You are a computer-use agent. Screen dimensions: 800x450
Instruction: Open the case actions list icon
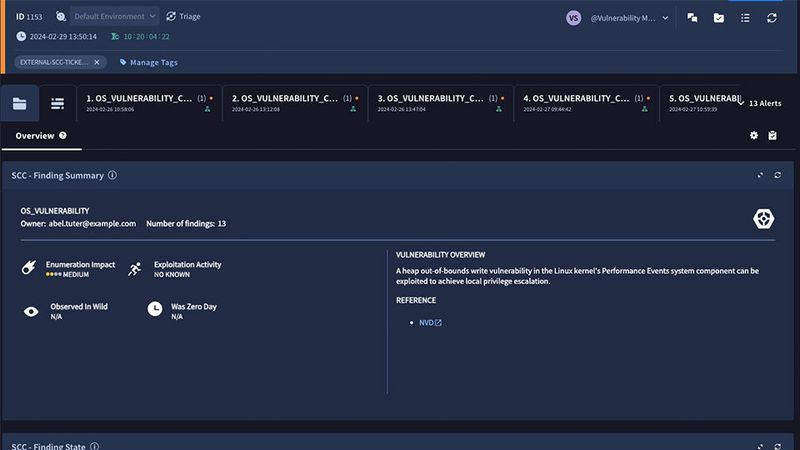point(745,18)
